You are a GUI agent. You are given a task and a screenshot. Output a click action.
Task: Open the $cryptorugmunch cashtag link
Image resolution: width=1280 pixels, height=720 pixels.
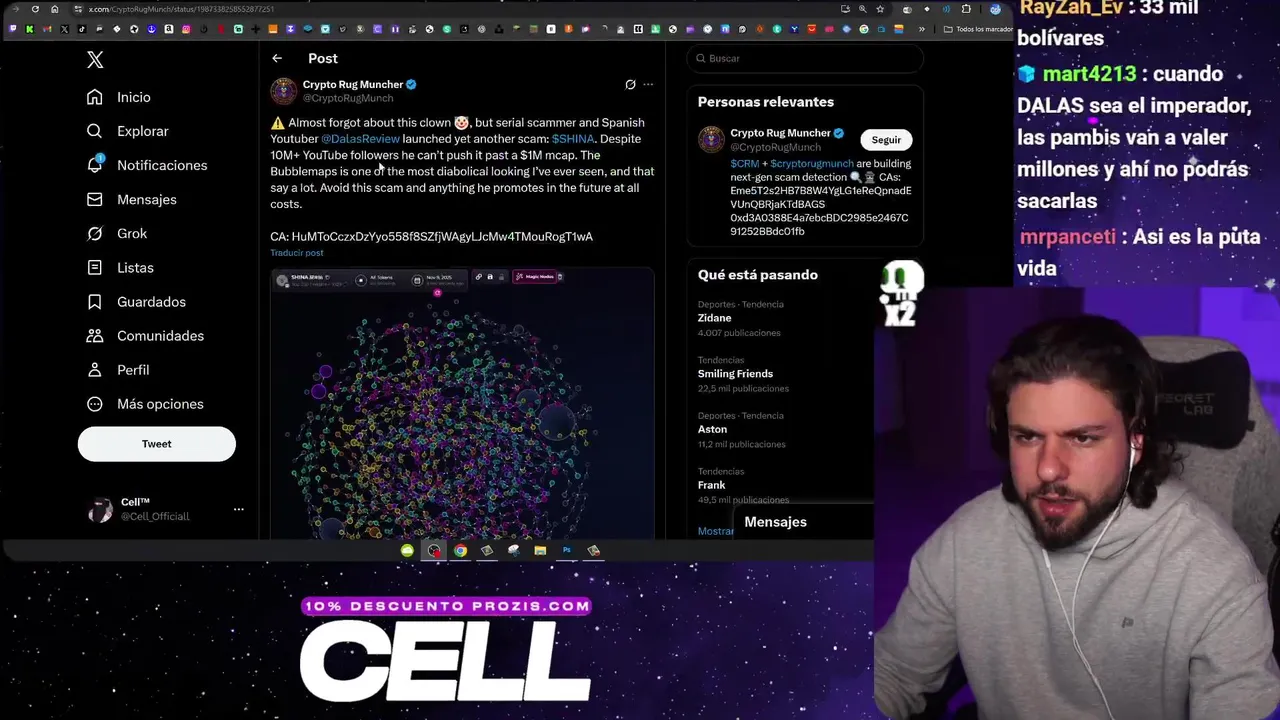pos(812,164)
